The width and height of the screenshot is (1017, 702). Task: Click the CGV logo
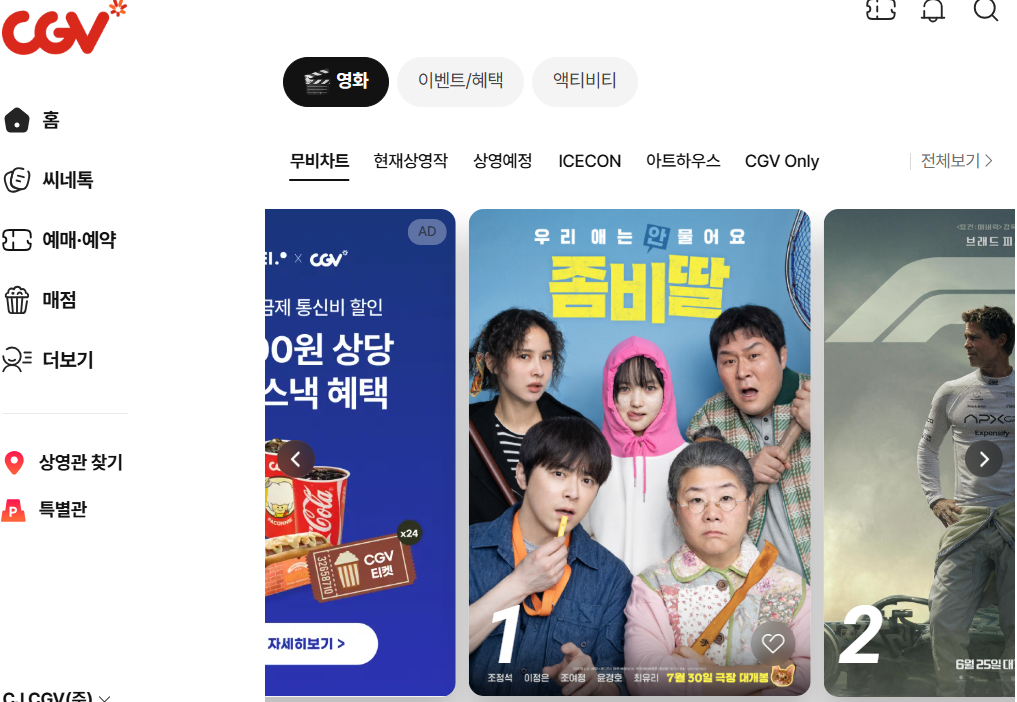(64, 28)
